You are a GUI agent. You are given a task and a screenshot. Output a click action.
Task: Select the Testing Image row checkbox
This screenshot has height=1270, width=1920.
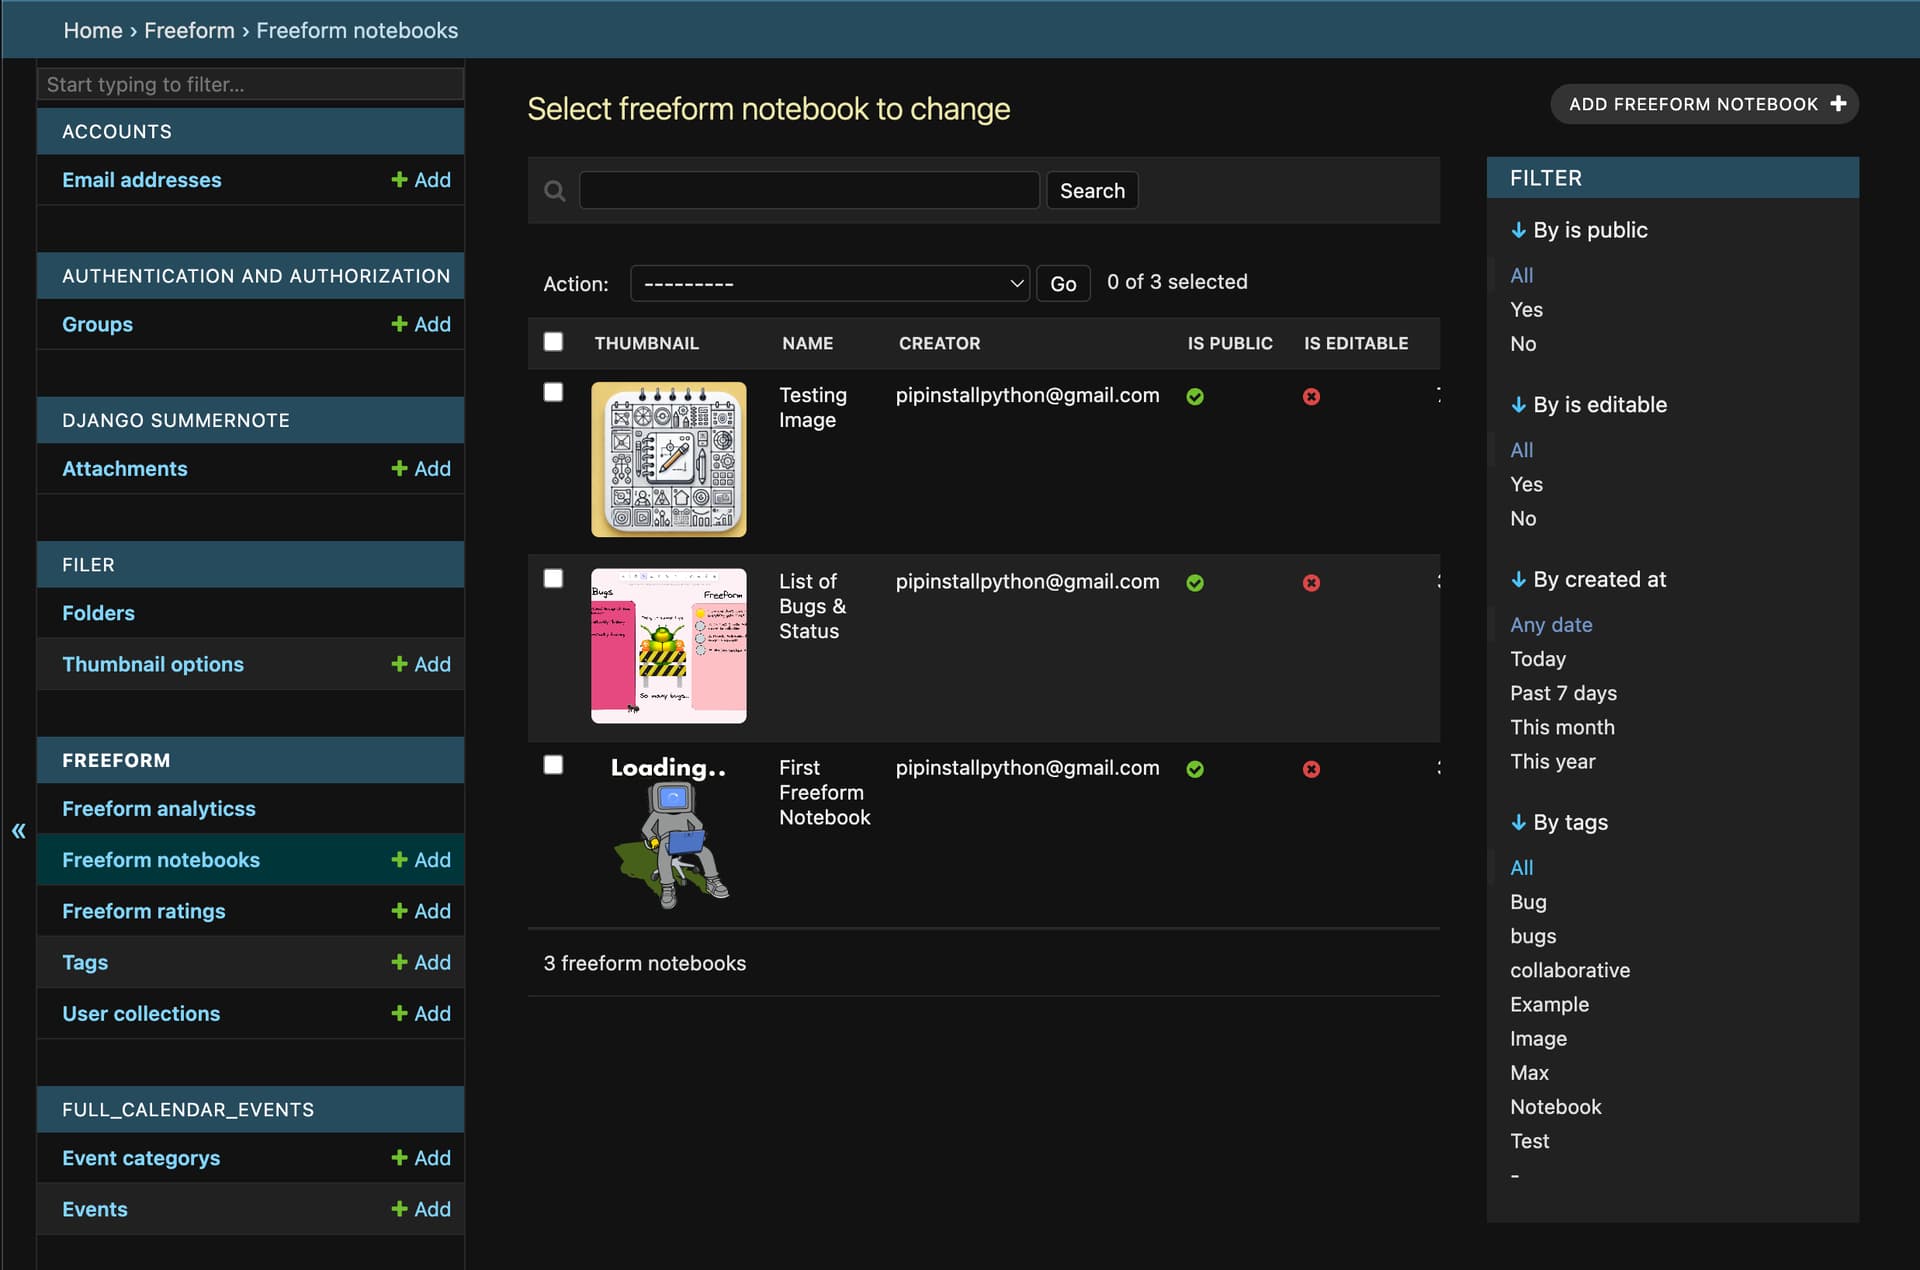point(553,392)
